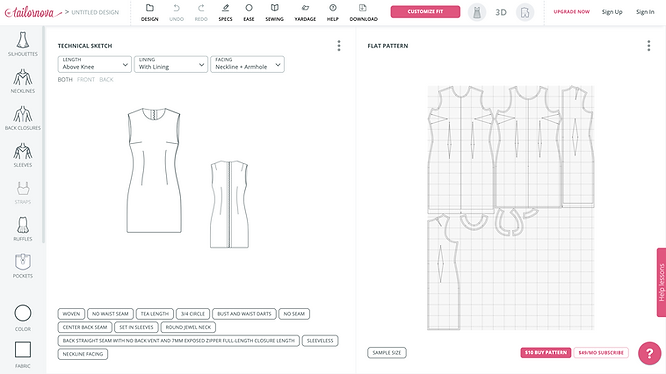Screen dimensions: 666x374
Task: Click the Sign In link
Action: pyautogui.click(x=645, y=12)
